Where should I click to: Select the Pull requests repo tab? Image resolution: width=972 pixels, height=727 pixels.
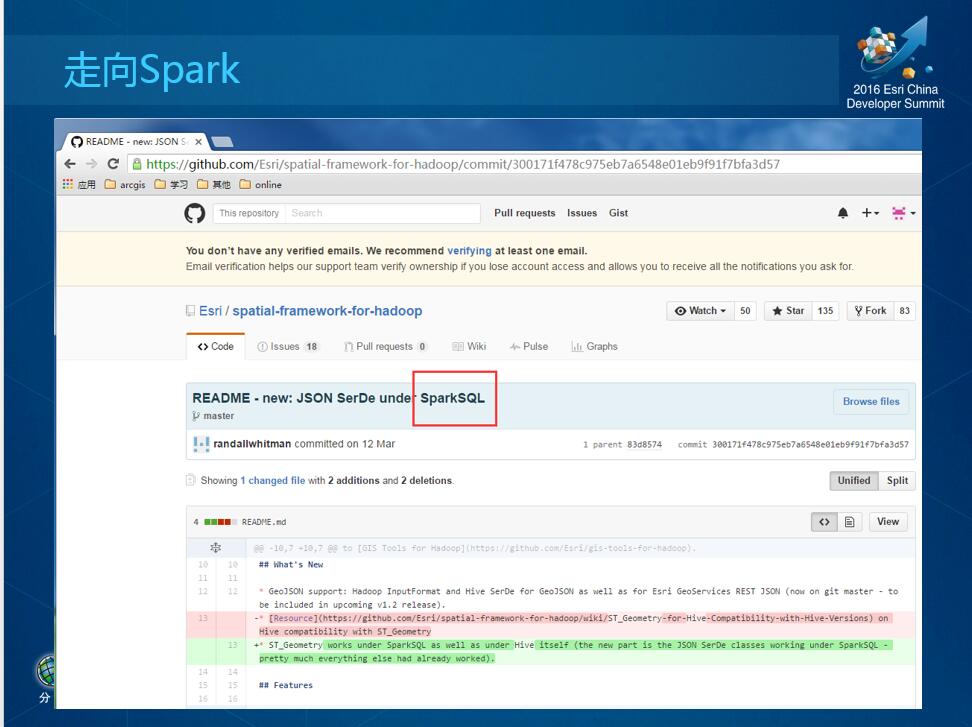386,346
